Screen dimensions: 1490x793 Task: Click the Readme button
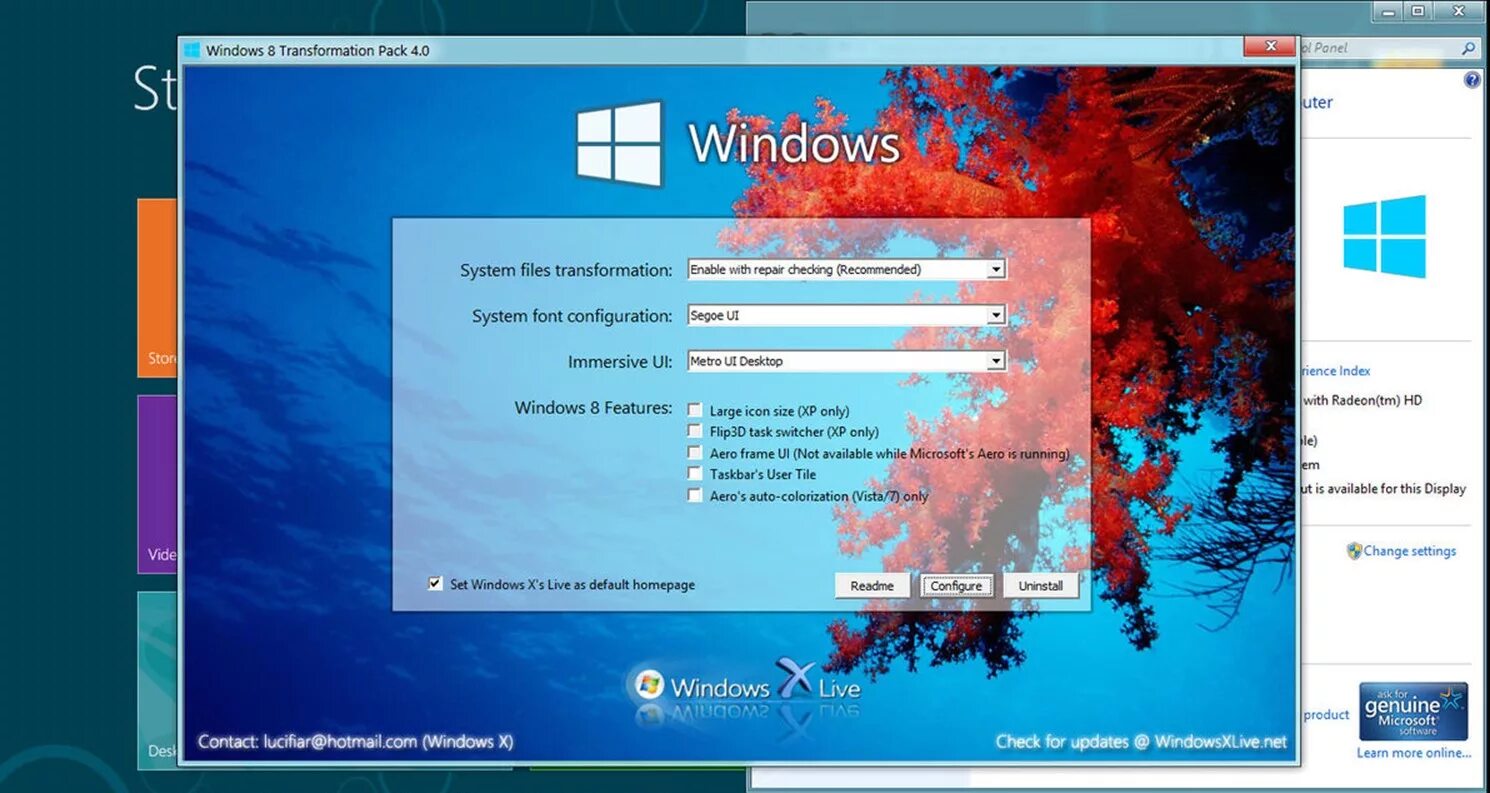point(872,585)
